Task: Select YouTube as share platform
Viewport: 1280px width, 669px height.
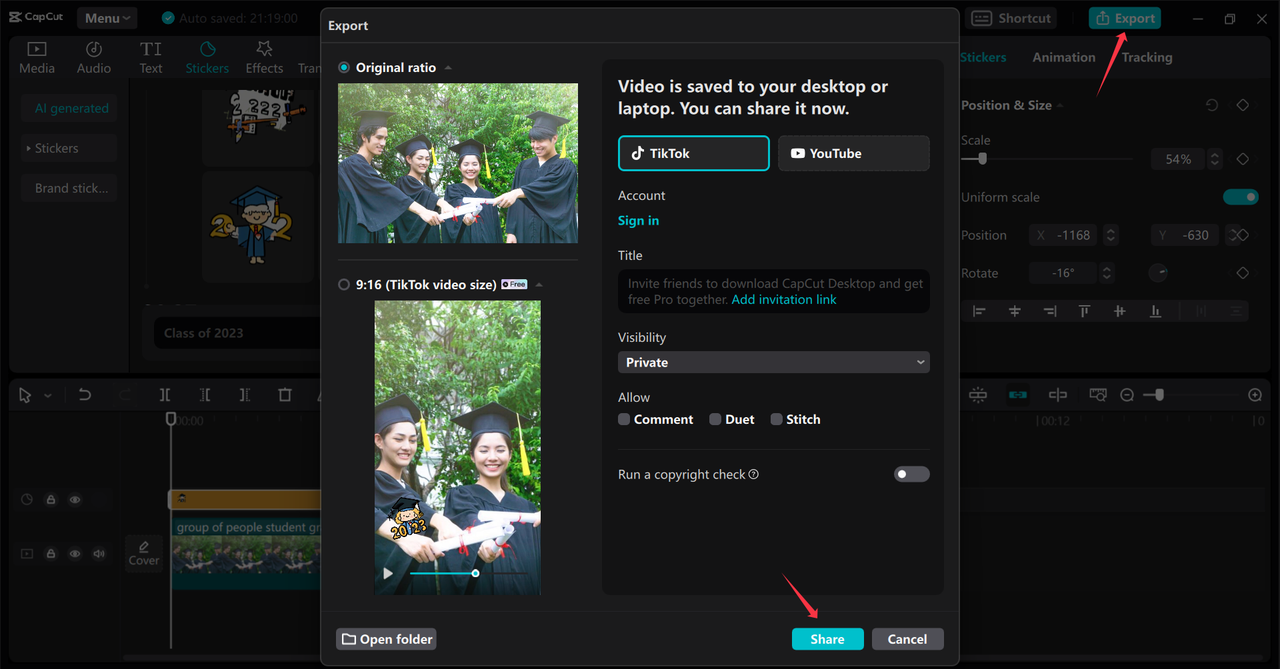Action: [x=854, y=153]
